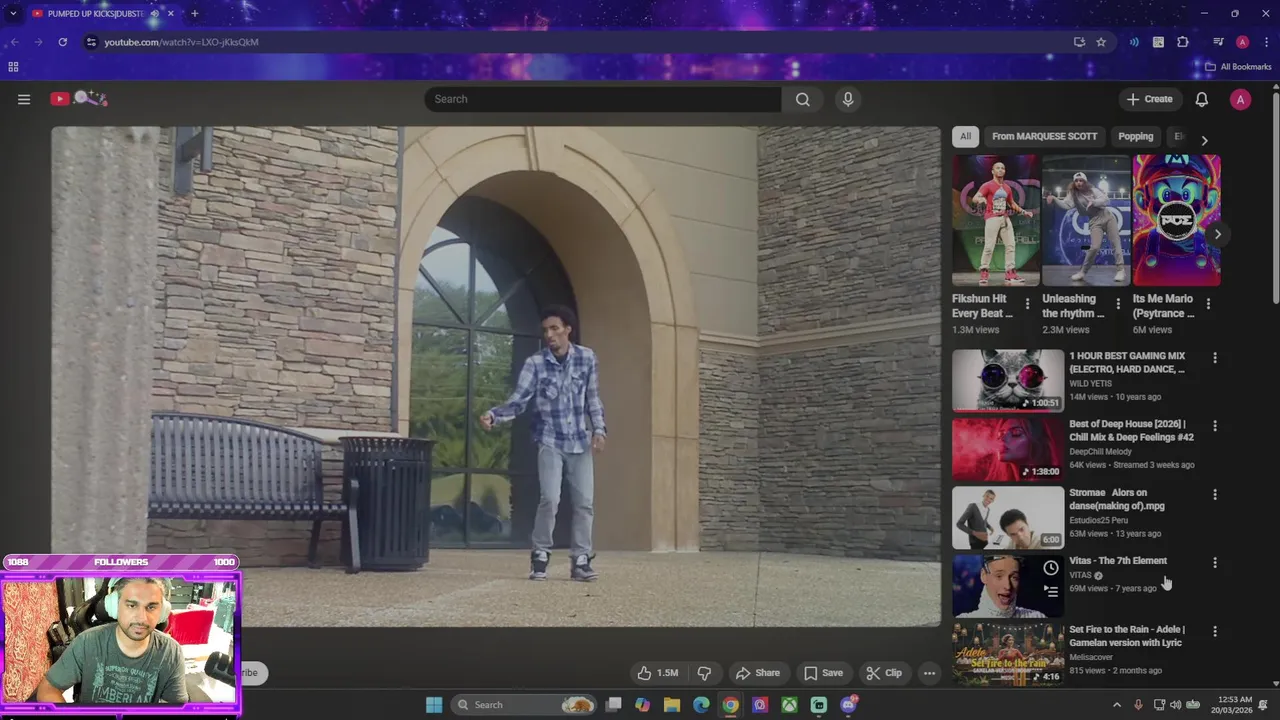Click the Chrome address bar URL

(x=181, y=42)
